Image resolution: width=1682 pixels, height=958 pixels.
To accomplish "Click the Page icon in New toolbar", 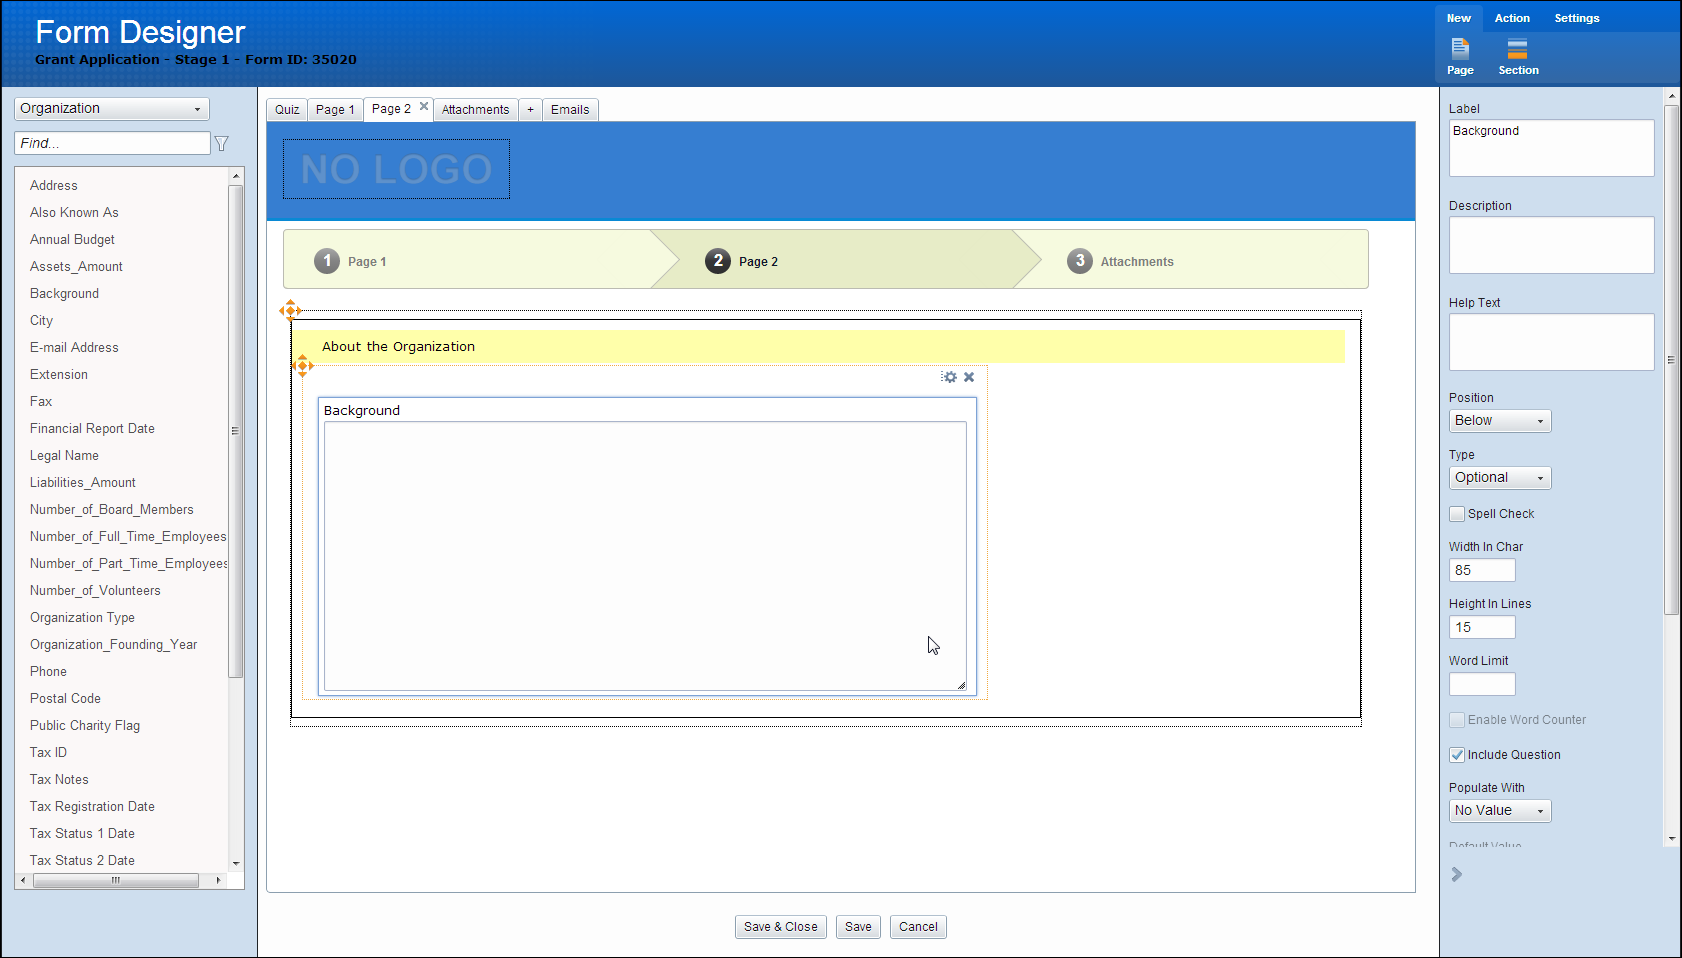I will (x=1460, y=49).
